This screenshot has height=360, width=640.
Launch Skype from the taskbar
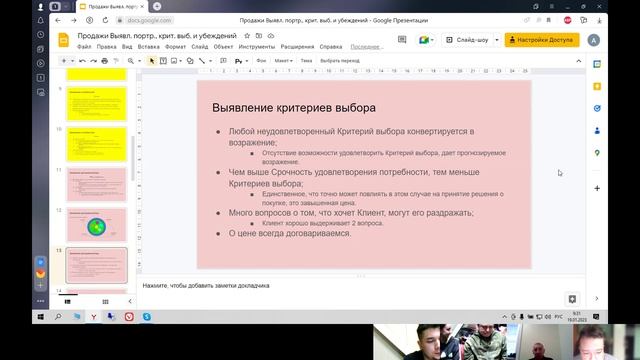pyautogui.click(x=147, y=317)
